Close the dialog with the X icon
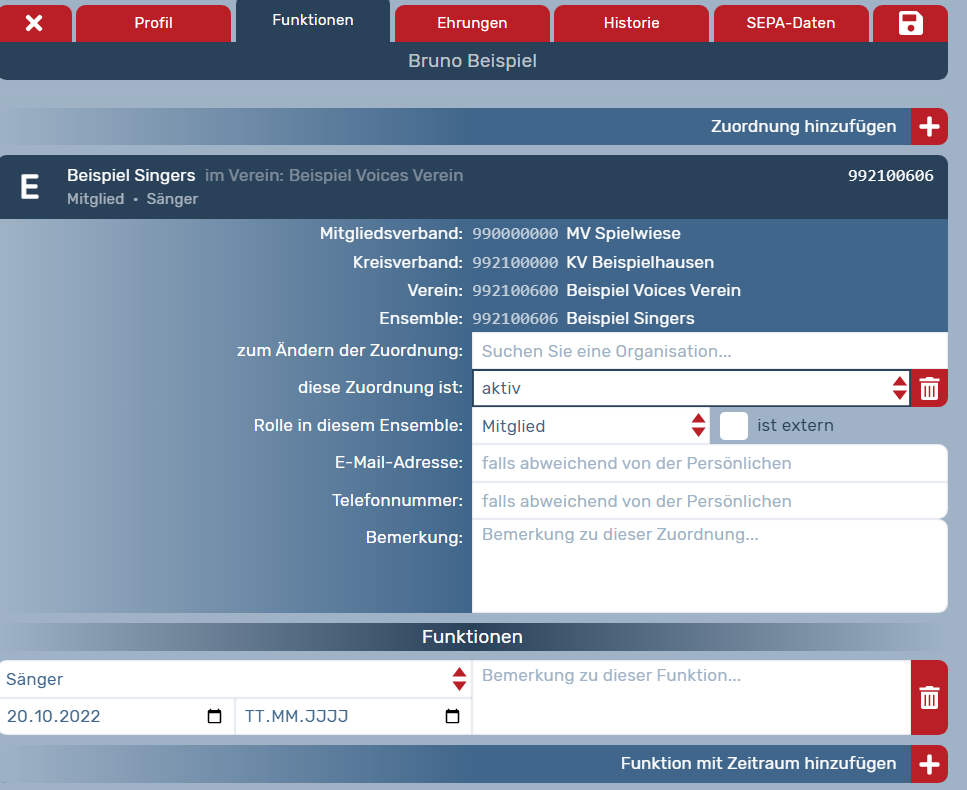The height and width of the screenshot is (790, 967). [x=34, y=23]
